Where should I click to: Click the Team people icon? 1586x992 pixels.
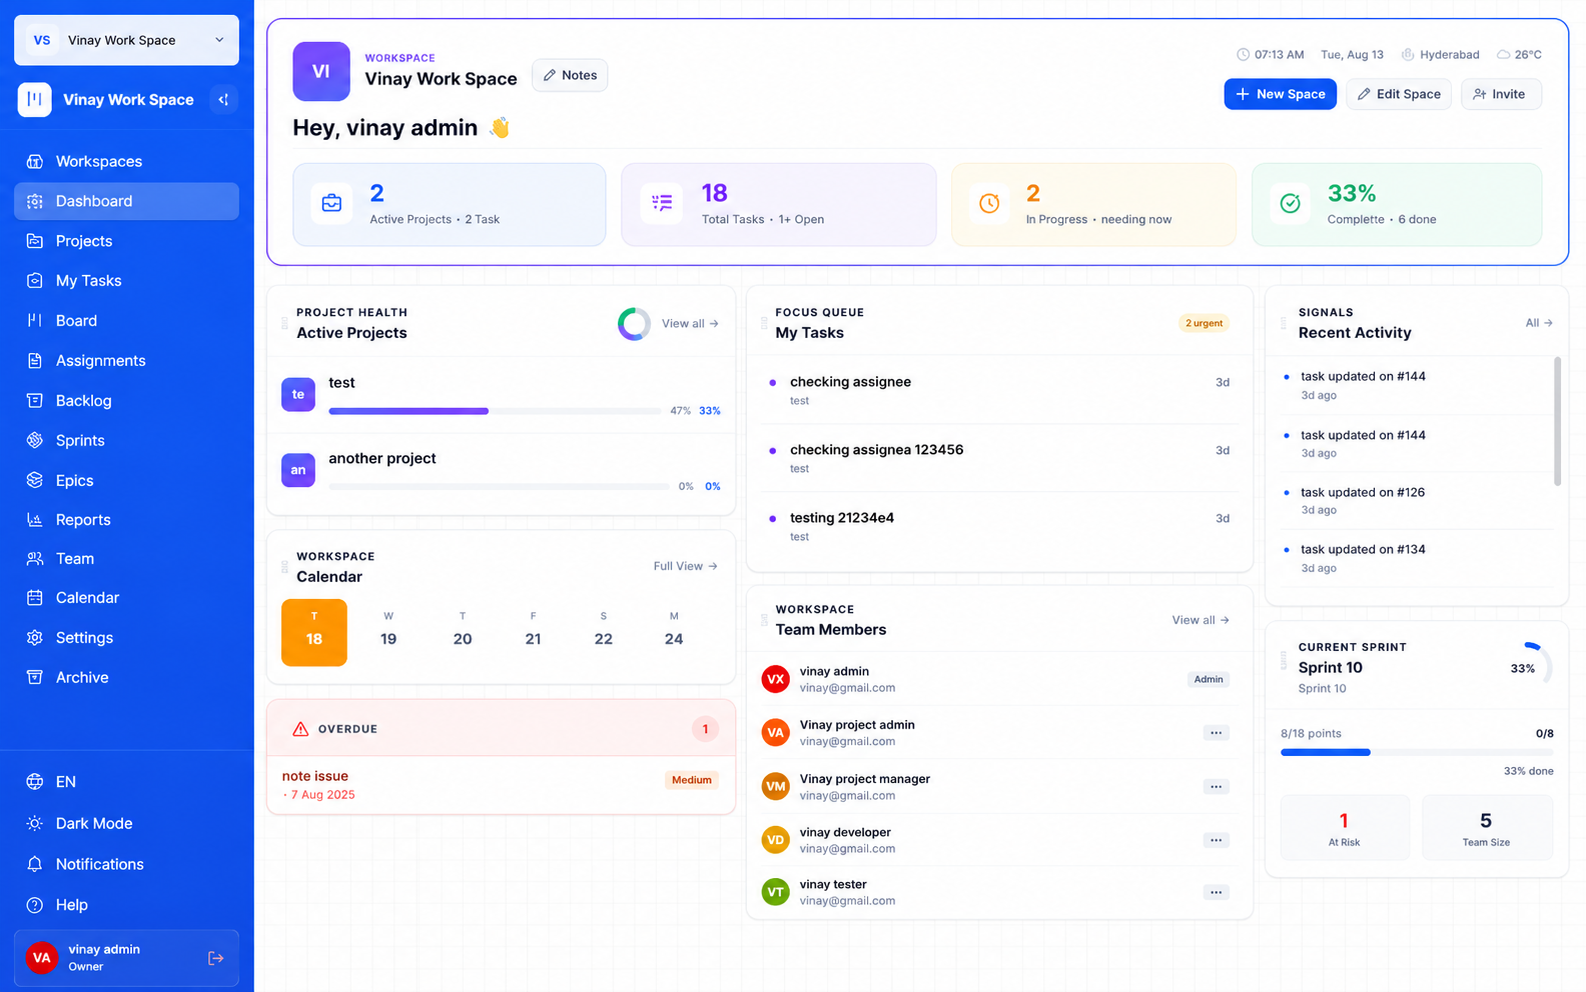35,559
